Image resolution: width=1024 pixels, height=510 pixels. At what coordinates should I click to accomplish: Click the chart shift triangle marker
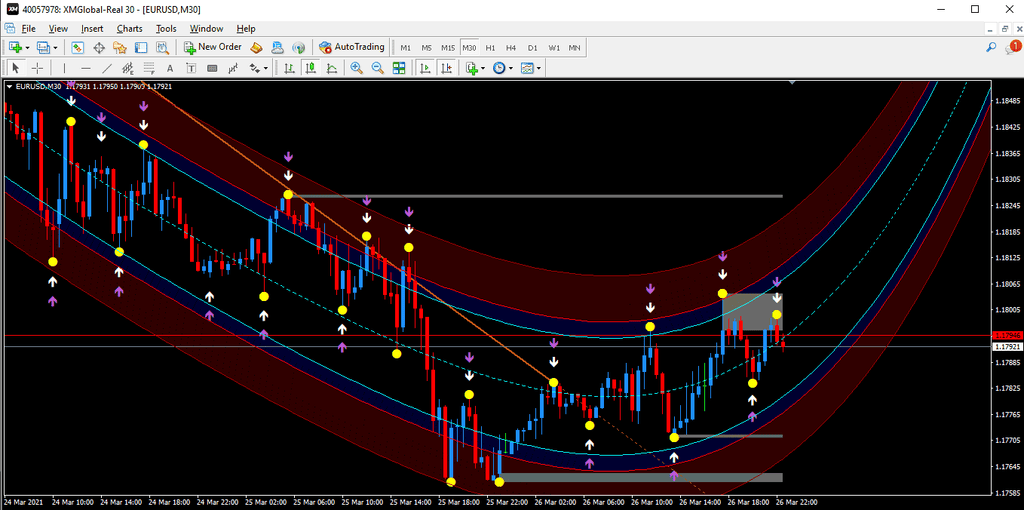click(x=792, y=83)
